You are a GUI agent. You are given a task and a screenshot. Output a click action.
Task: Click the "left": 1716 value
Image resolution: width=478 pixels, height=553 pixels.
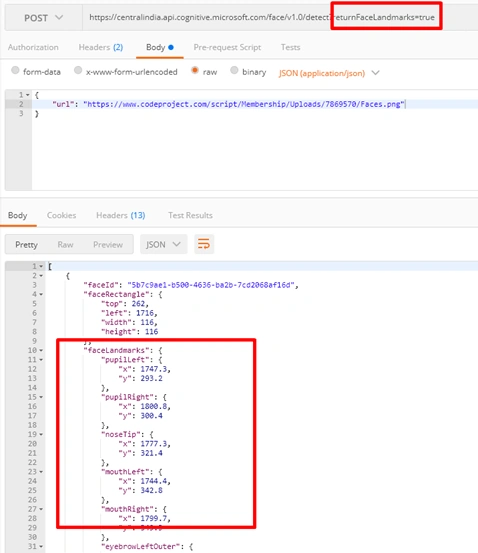point(145,313)
